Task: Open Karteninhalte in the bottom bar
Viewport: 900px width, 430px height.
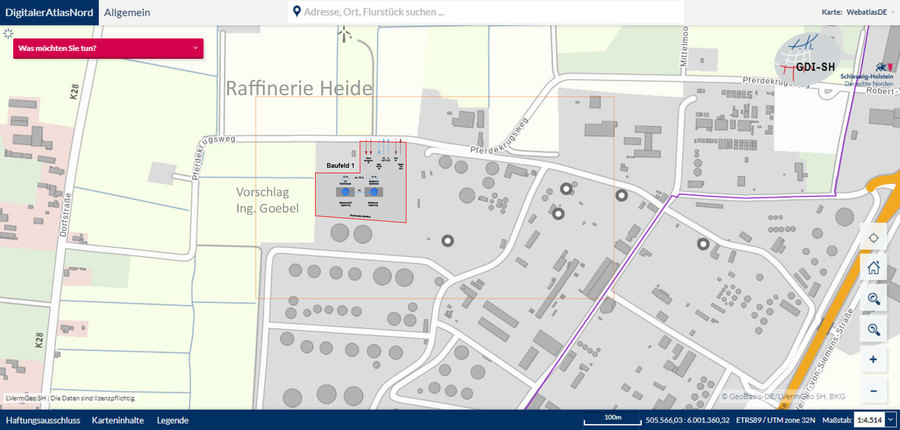Action: [x=118, y=420]
